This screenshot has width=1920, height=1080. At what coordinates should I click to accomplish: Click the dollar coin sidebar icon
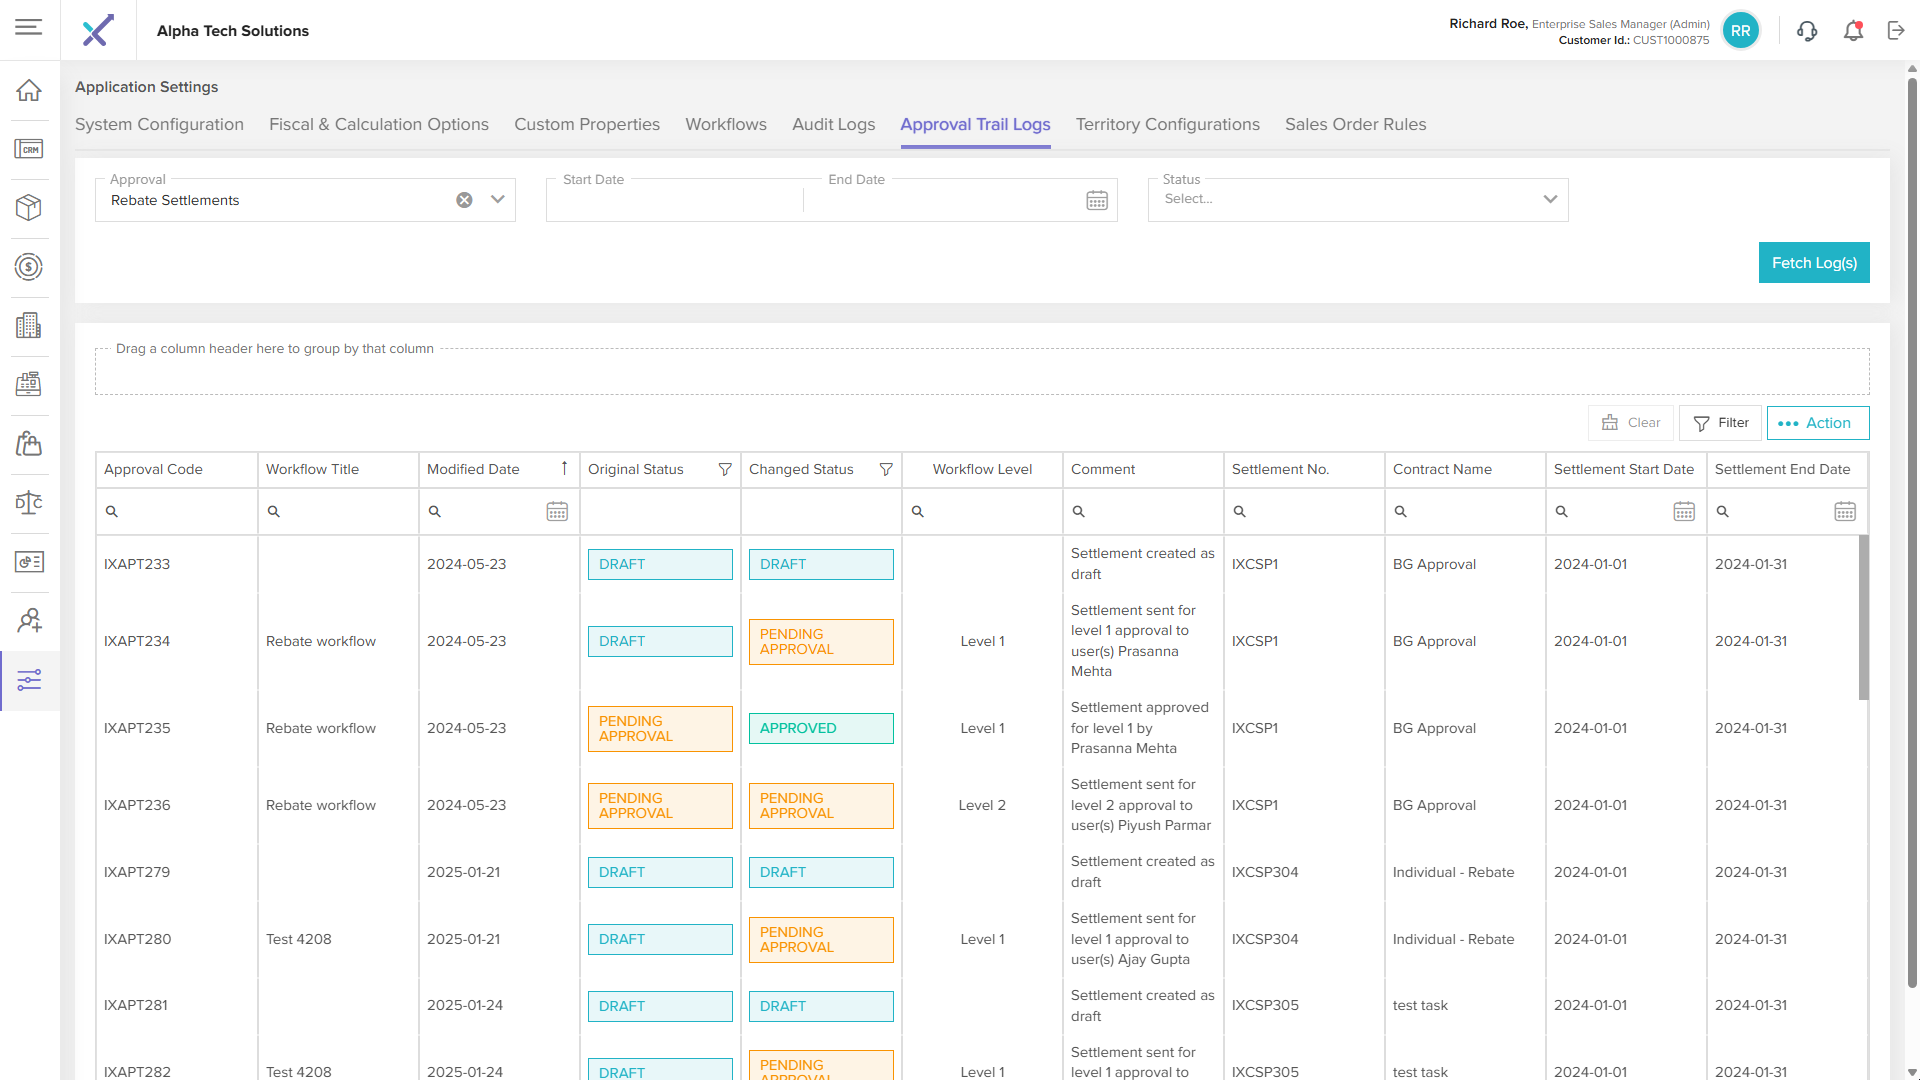coord(29,266)
